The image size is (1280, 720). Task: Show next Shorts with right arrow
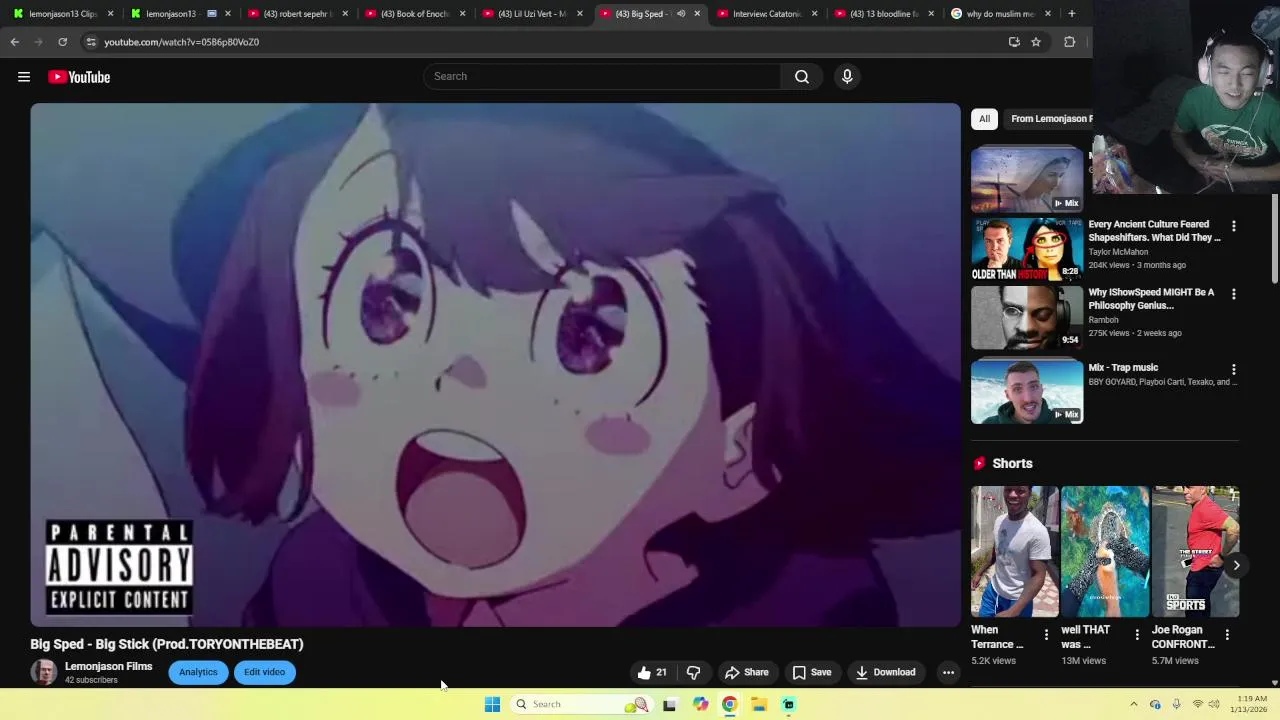tap(1236, 565)
